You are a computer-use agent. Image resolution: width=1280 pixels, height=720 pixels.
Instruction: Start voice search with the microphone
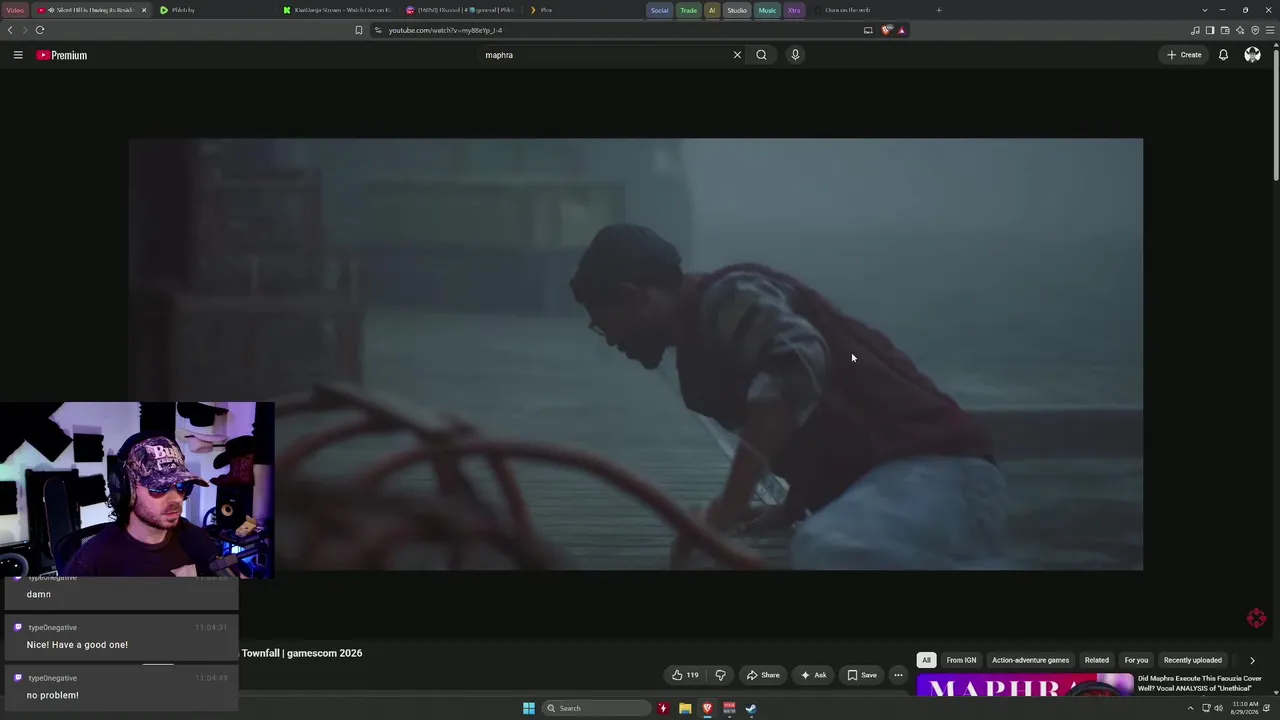(795, 55)
